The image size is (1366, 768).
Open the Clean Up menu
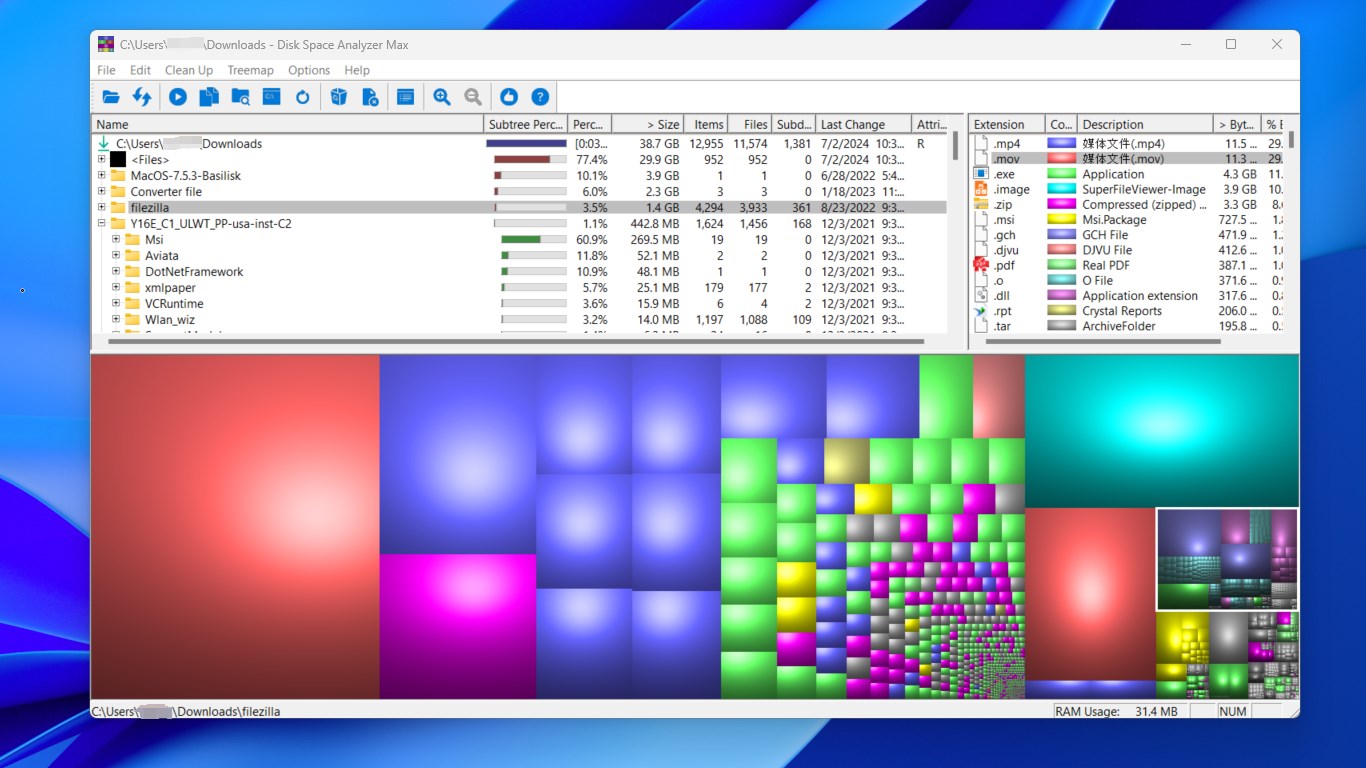click(189, 70)
